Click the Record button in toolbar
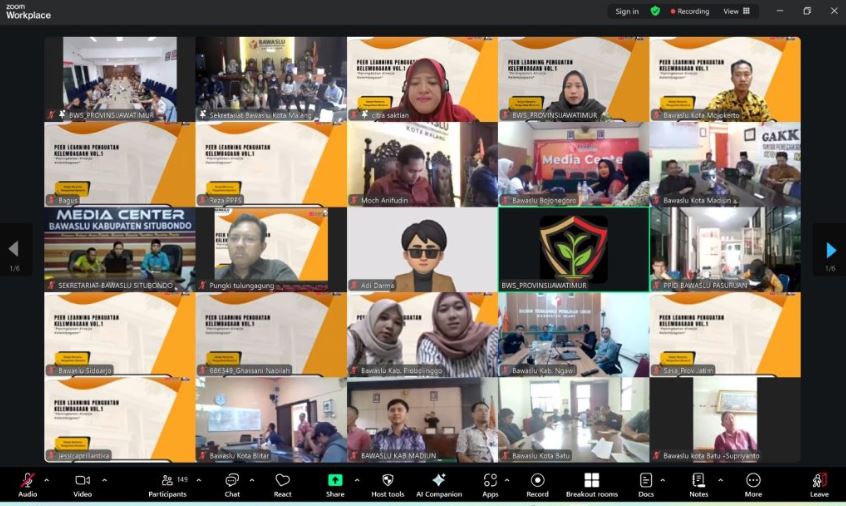The width and height of the screenshot is (846, 506). (x=537, y=485)
